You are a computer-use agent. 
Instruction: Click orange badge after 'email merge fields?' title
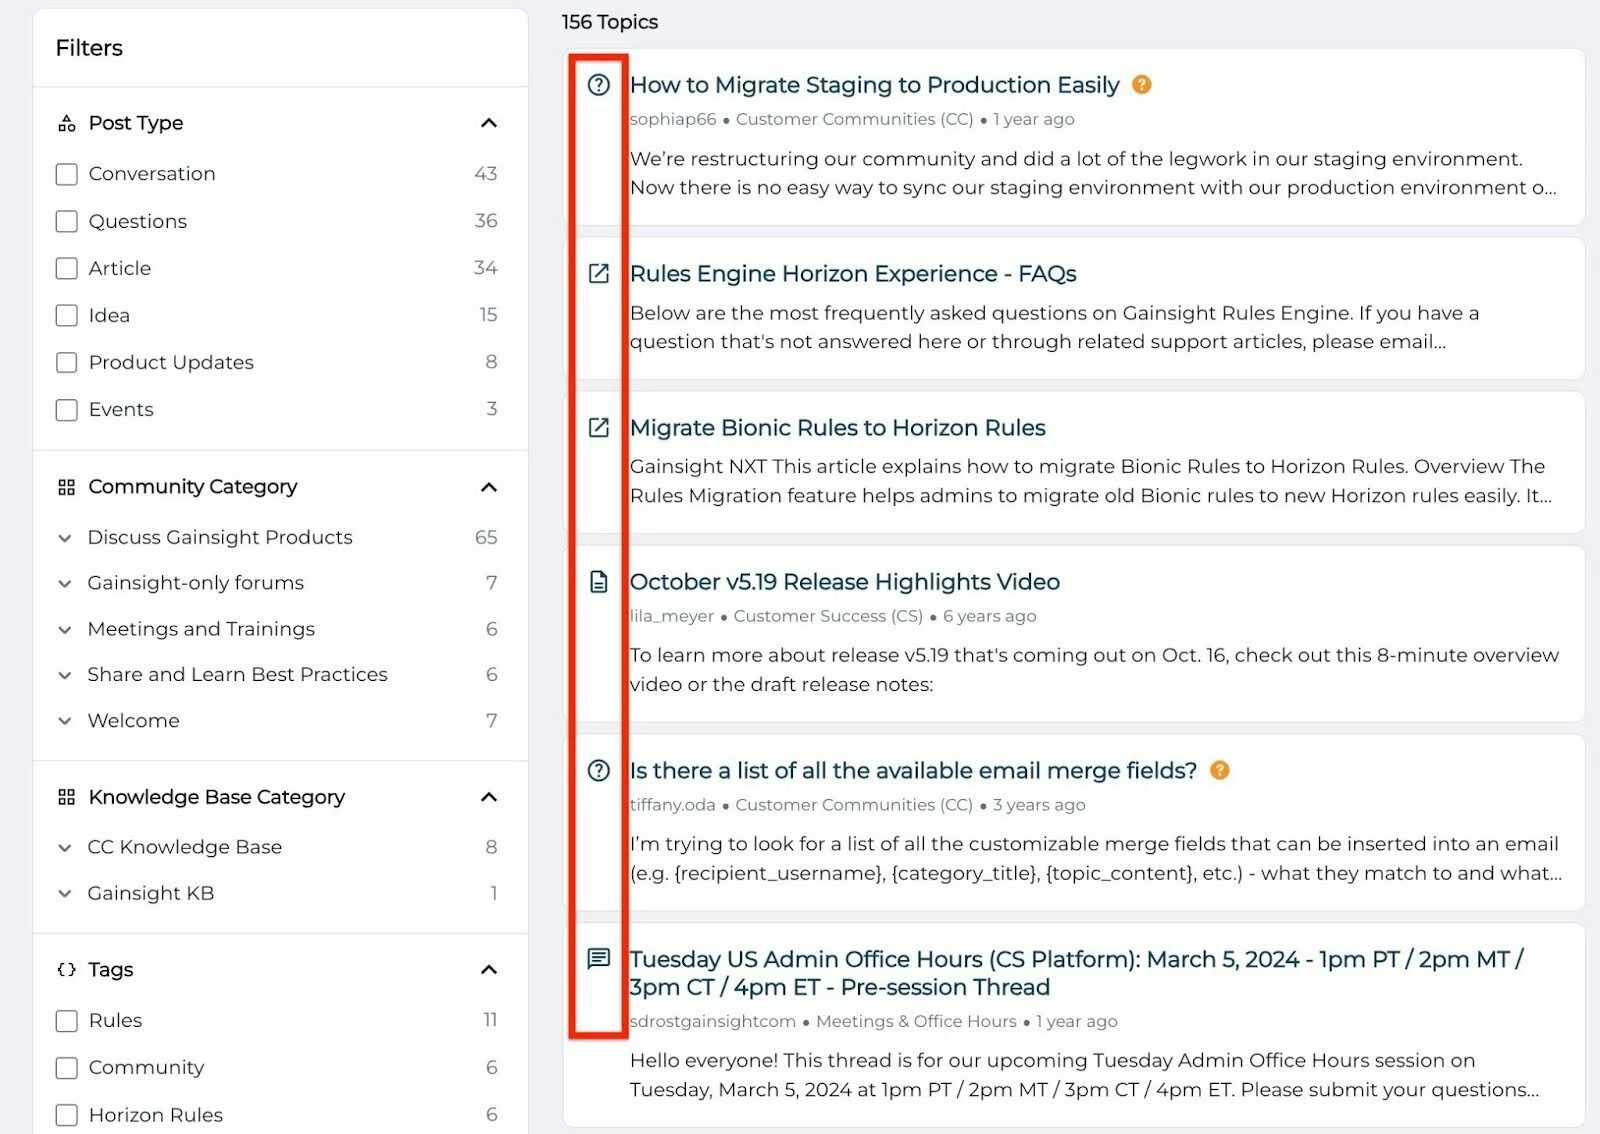click(1219, 770)
